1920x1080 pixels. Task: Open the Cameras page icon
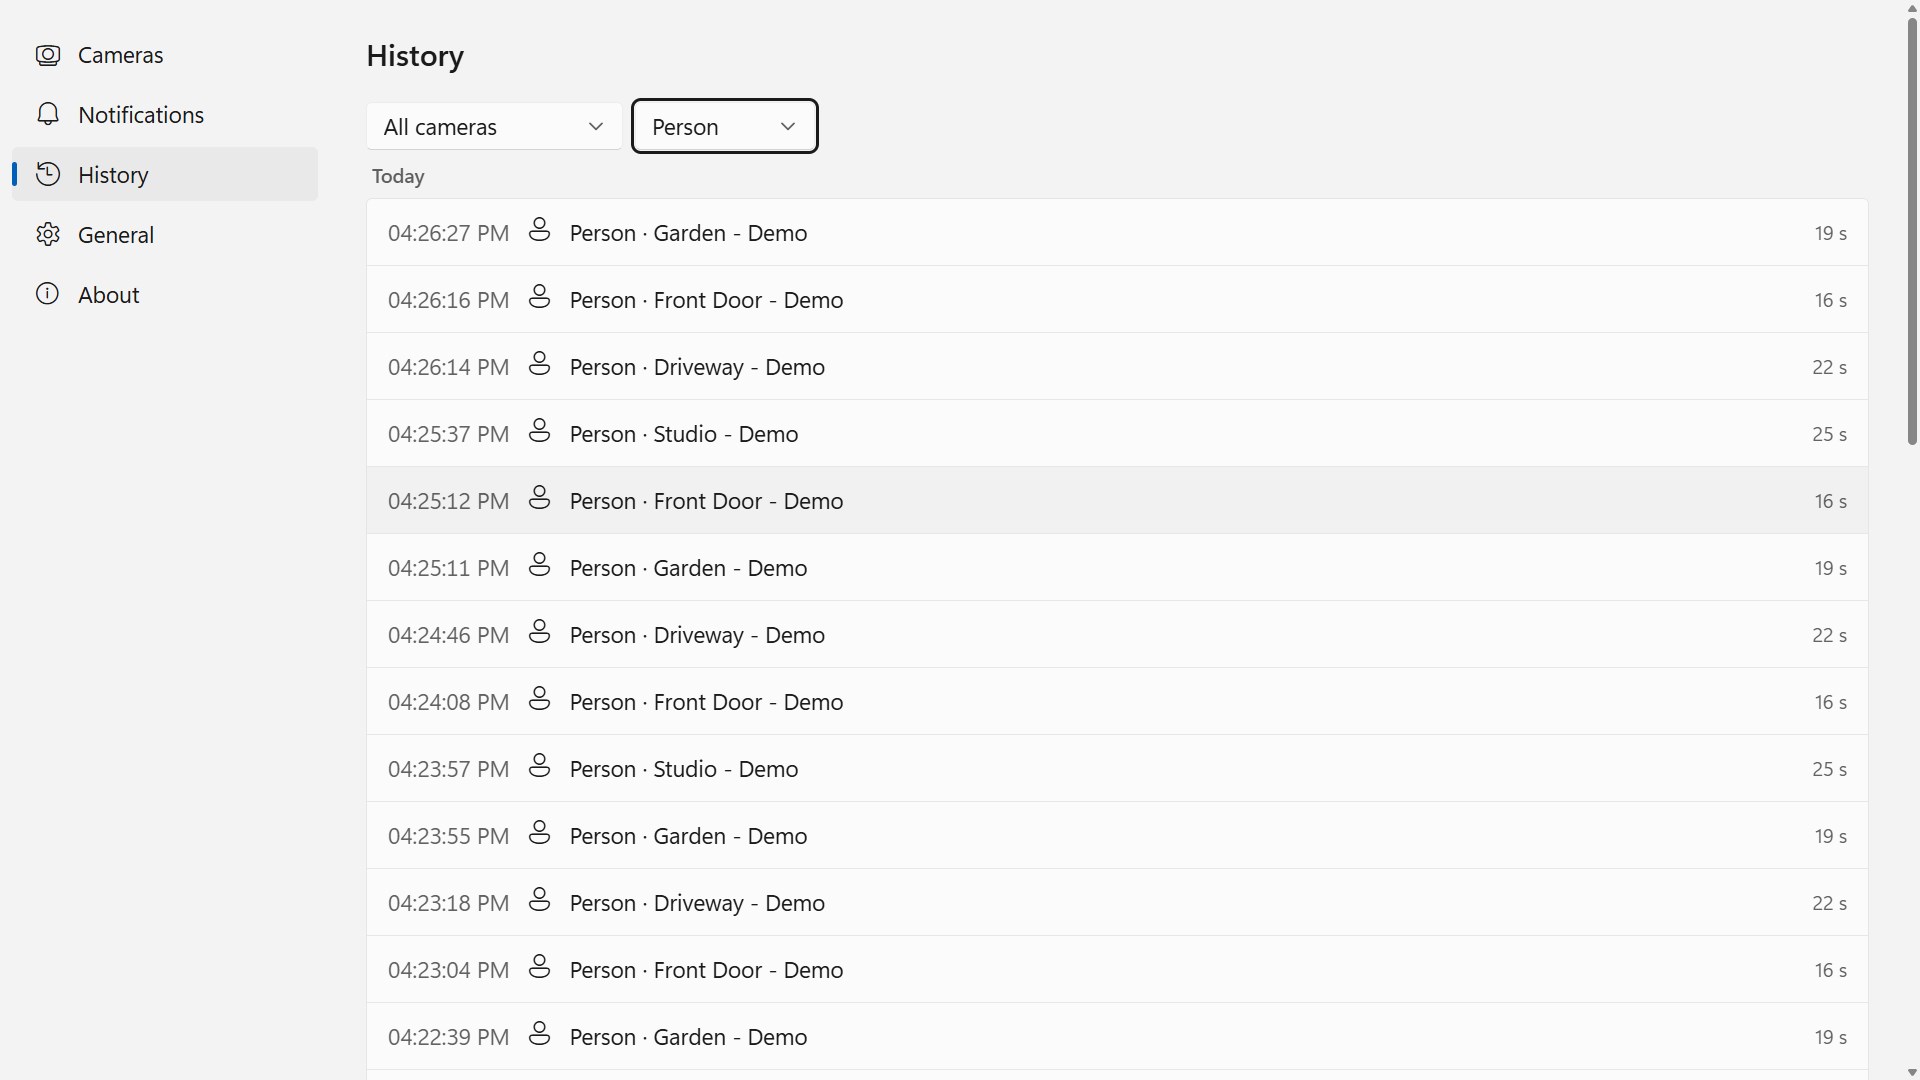[48, 55]
